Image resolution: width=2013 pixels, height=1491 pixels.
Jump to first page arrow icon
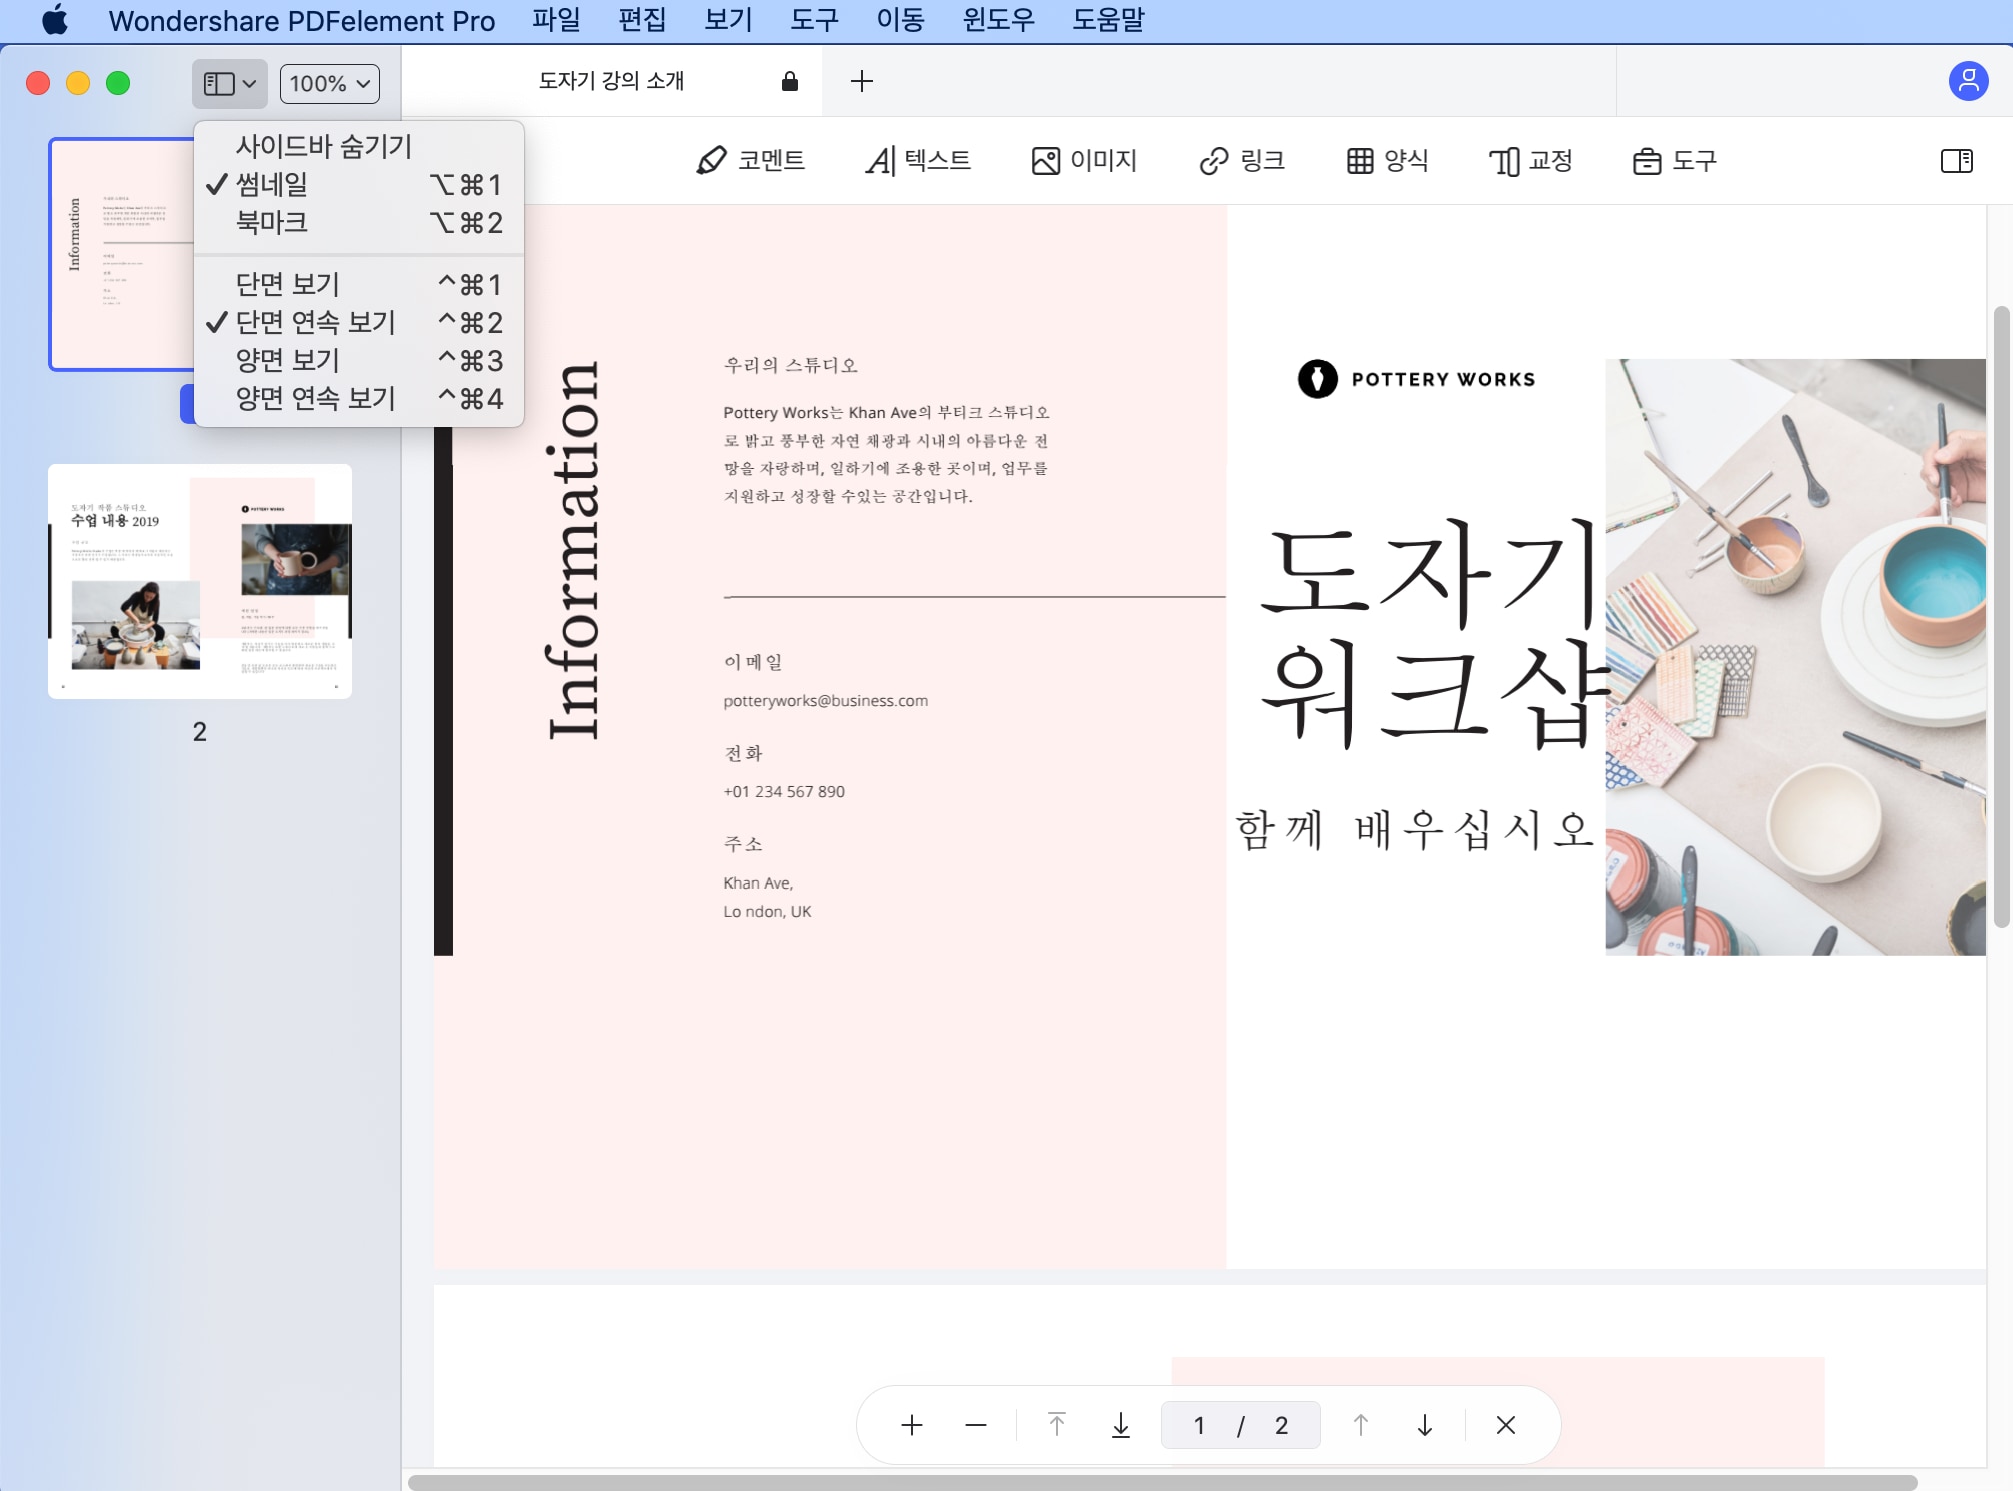[x=1056, y=1425]
